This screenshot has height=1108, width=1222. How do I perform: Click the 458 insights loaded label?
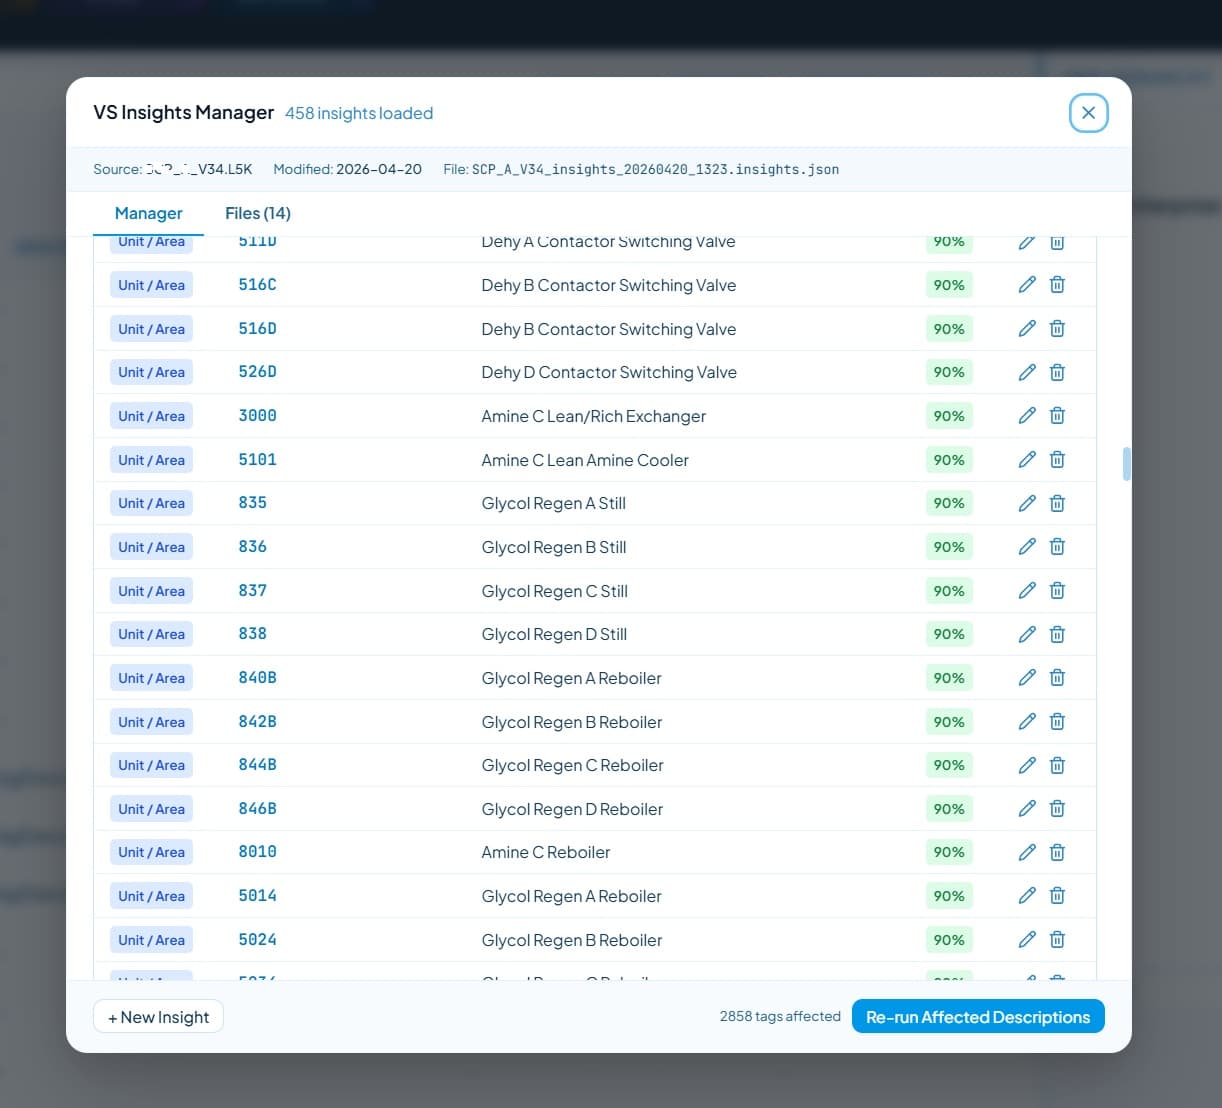click(x=359, y=113)
